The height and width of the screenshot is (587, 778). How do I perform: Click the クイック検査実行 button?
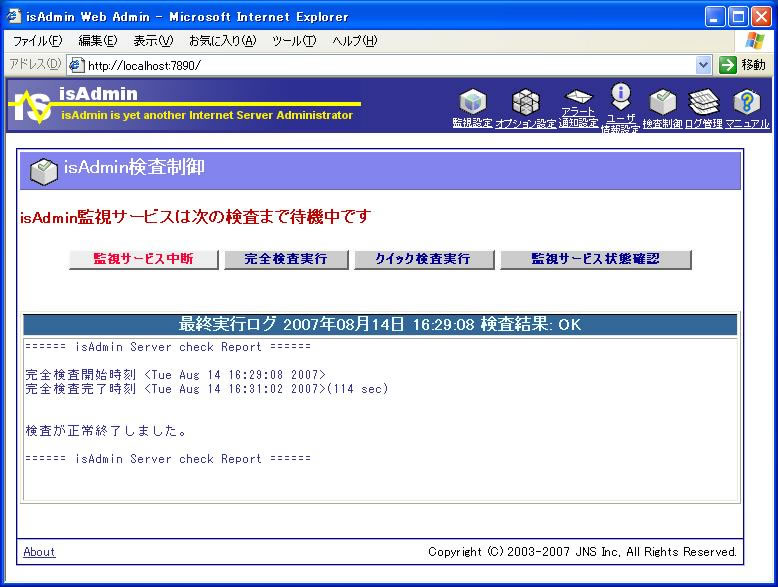424,260
